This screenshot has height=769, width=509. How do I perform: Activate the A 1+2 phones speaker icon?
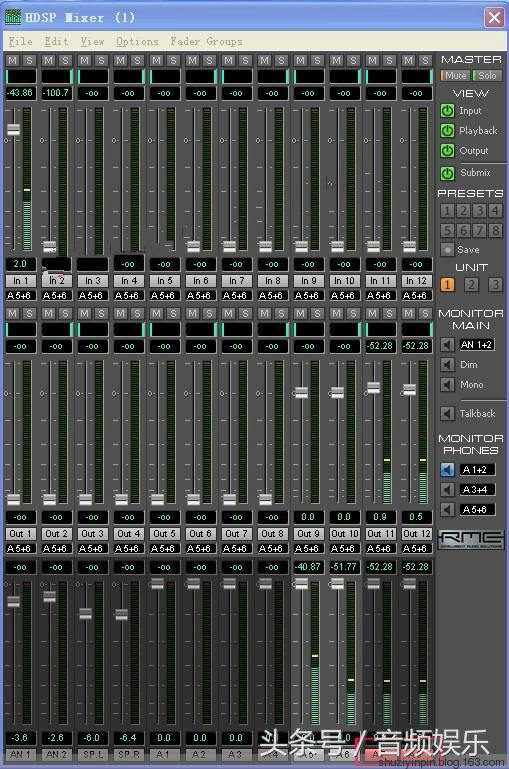pyautogui.click(x=447, y=470)
